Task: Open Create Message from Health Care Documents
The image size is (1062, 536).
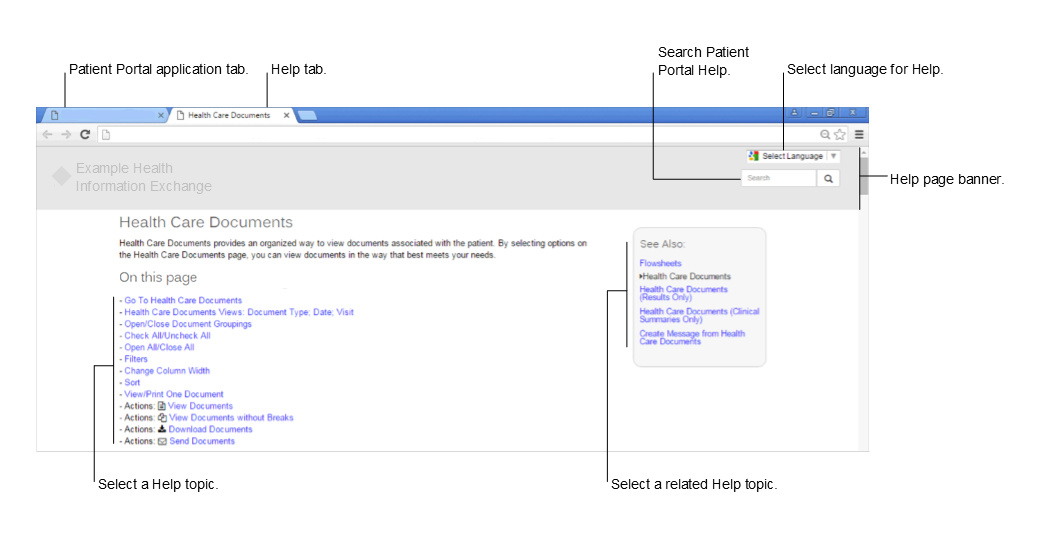Action: pos(692,337)
